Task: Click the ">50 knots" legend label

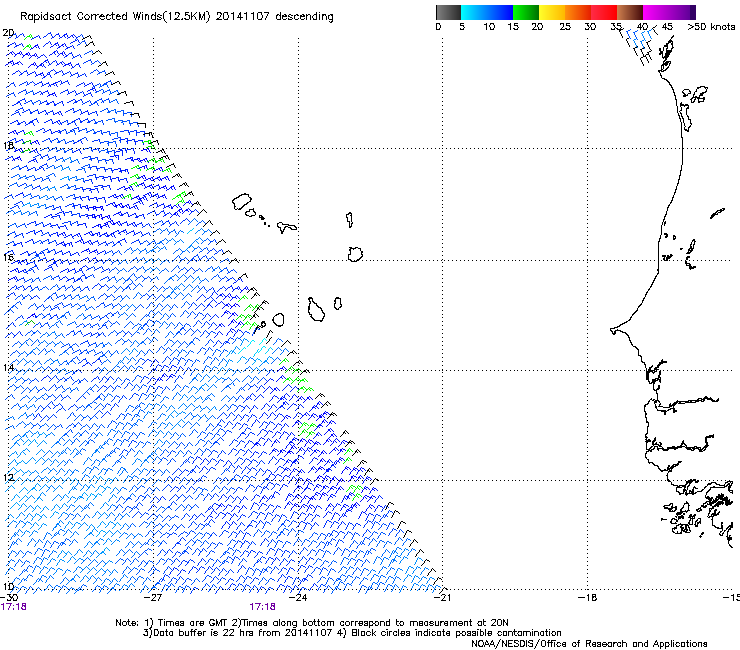Action: [x=711, y=27]
